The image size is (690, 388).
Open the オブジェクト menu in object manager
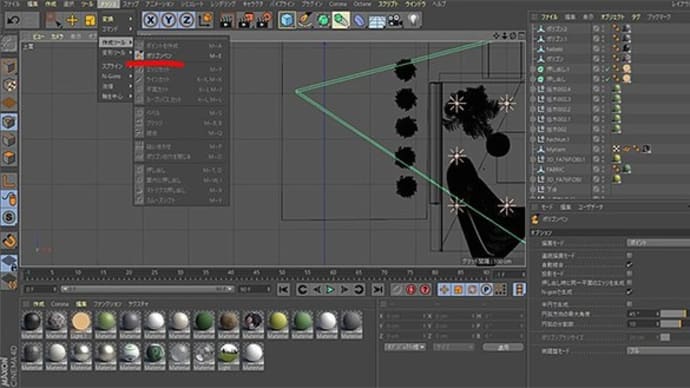click(x=613, y=17)
